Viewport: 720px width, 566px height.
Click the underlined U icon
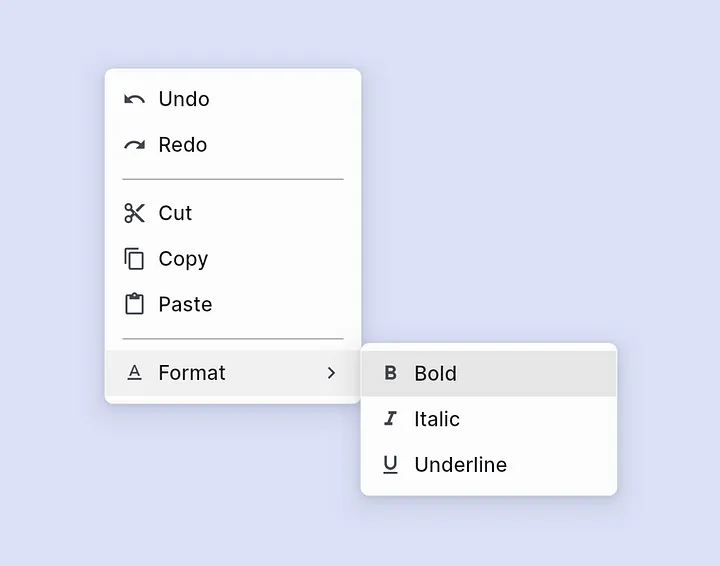tap(390, 465)
